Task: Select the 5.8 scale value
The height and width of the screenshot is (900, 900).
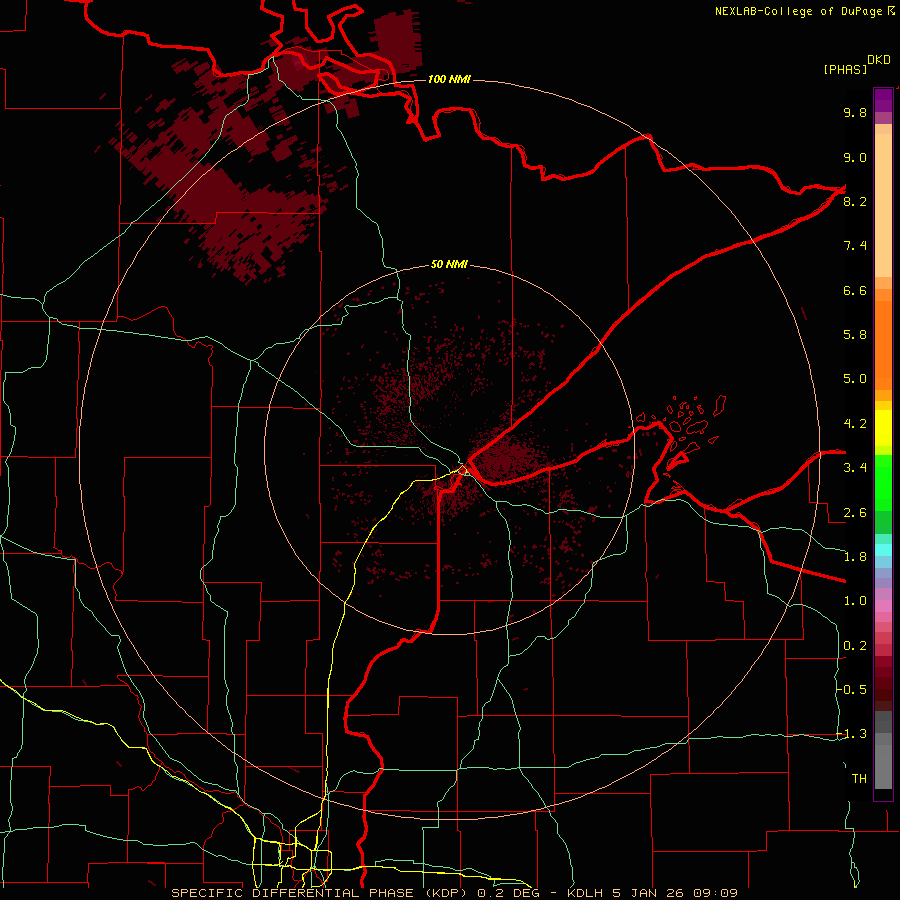Action: pos(855,335)
